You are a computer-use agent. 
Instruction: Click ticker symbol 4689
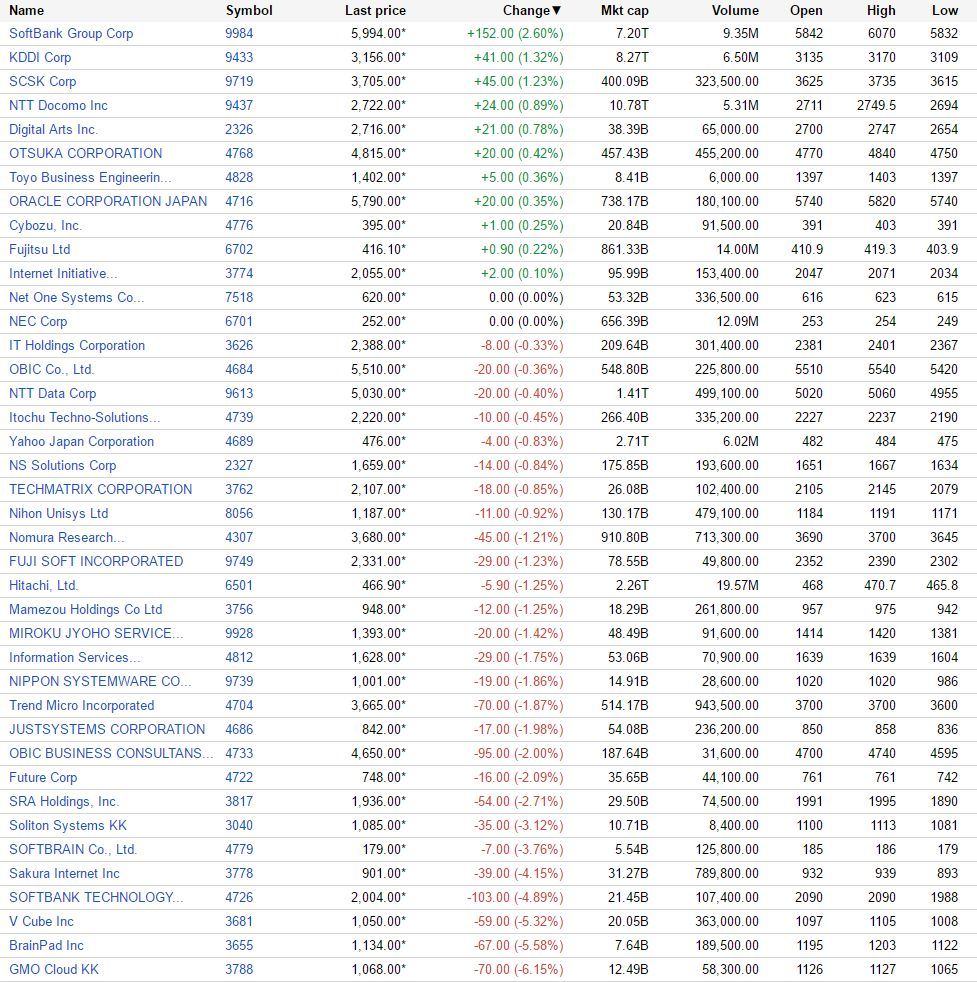tap(239, 442)
